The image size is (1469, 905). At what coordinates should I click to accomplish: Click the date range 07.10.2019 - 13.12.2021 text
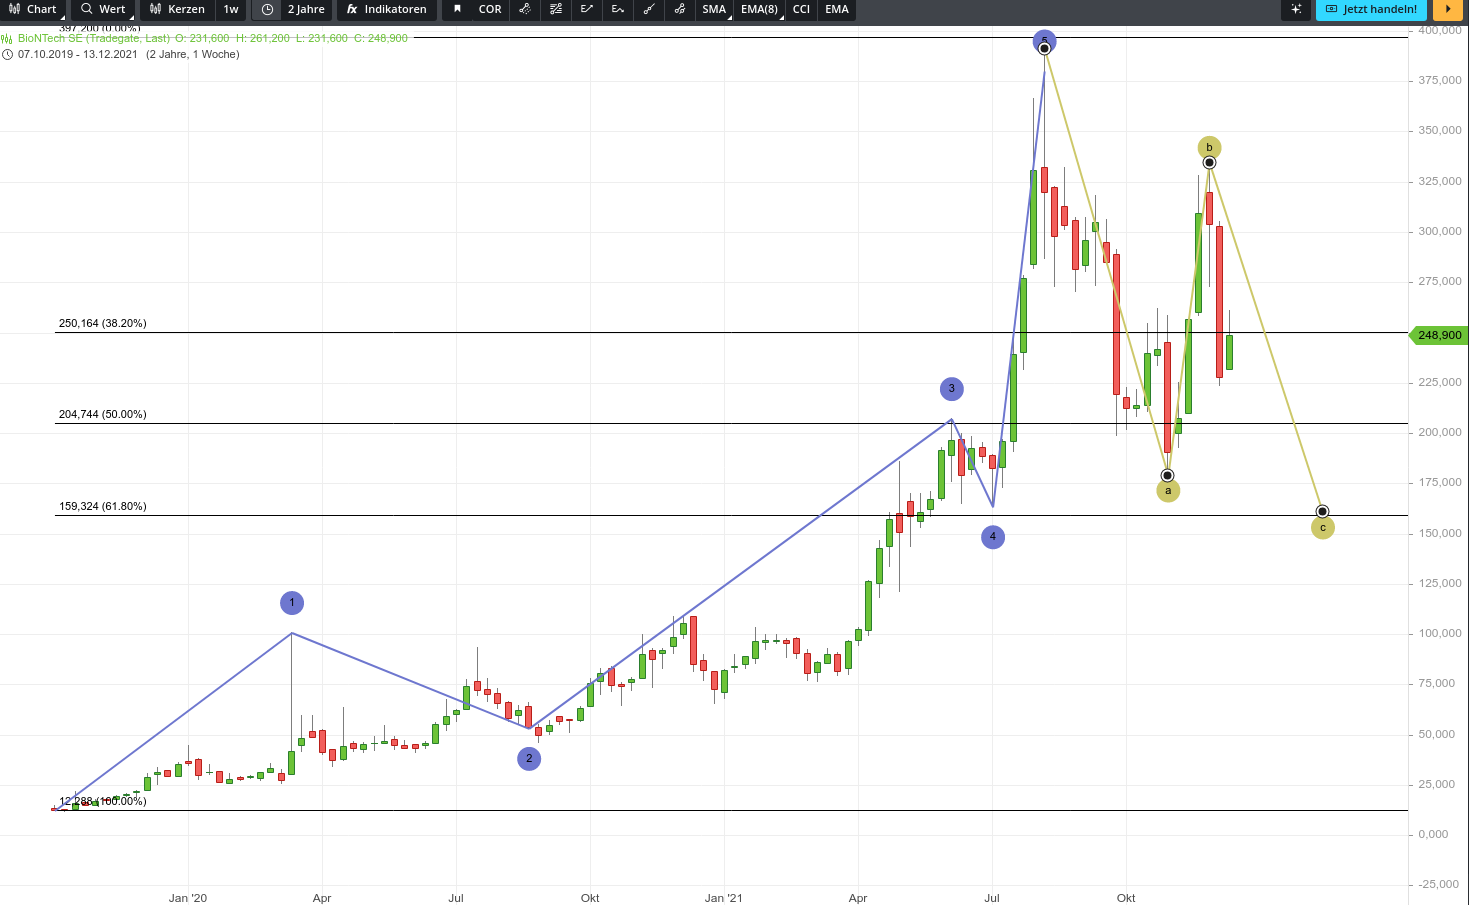click(x=78, y=54)
